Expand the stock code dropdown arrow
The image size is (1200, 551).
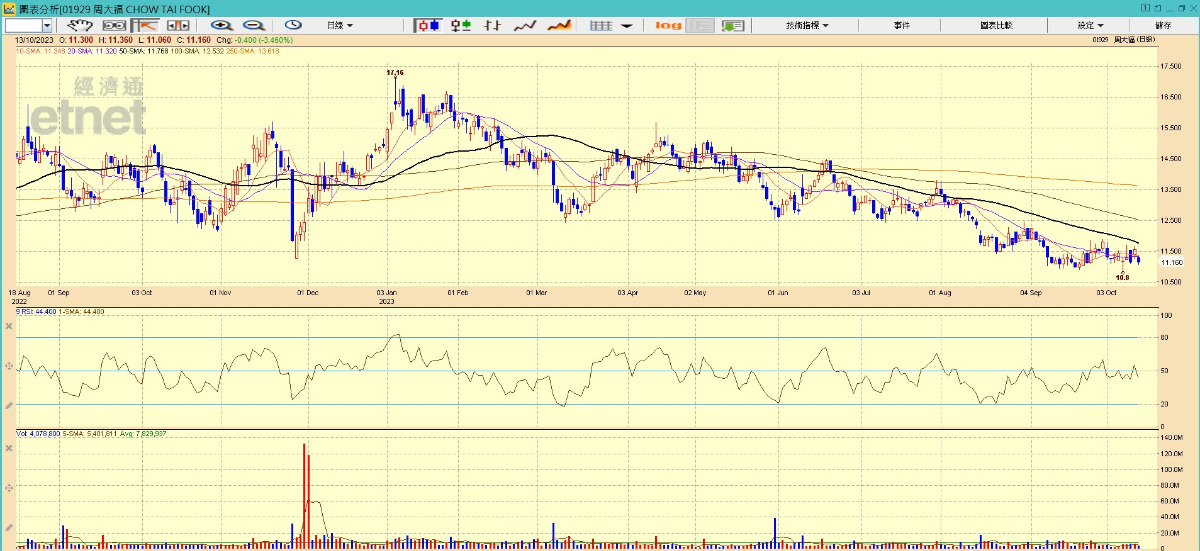48,24
